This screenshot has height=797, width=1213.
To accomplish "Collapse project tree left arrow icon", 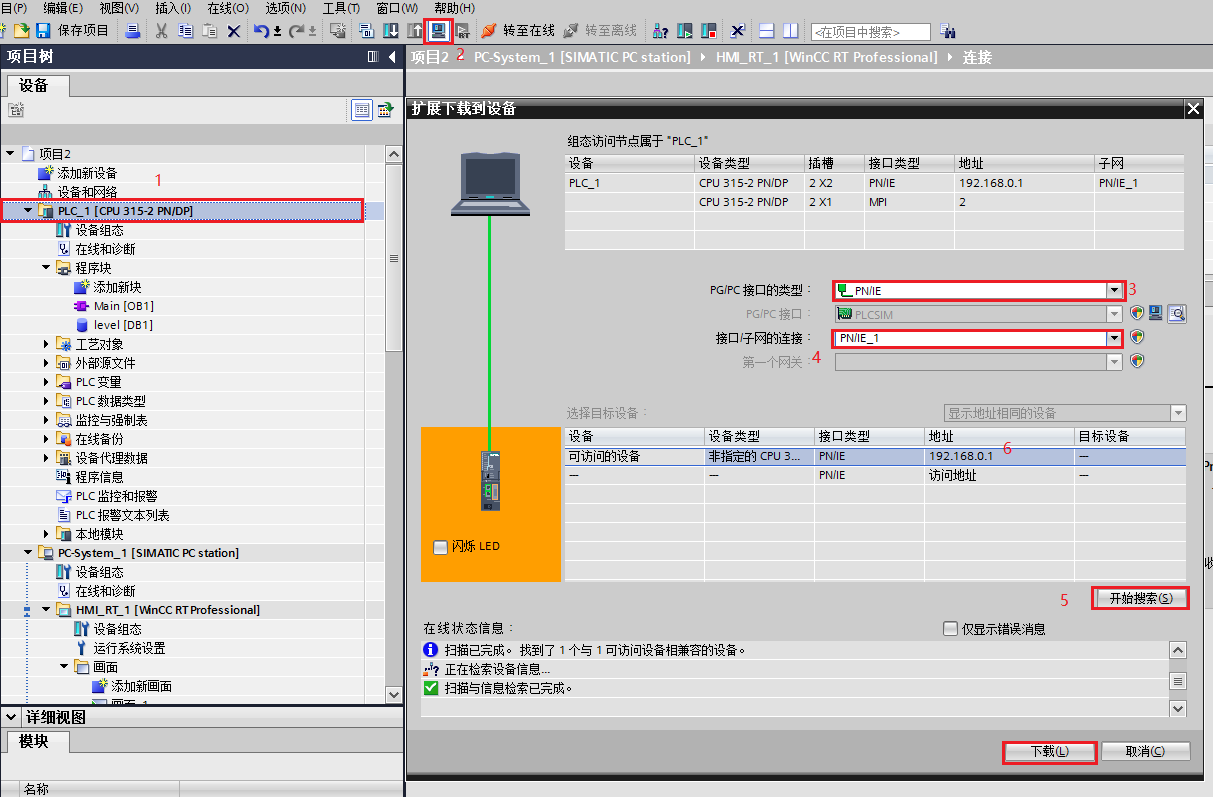I will pos(394,57).
